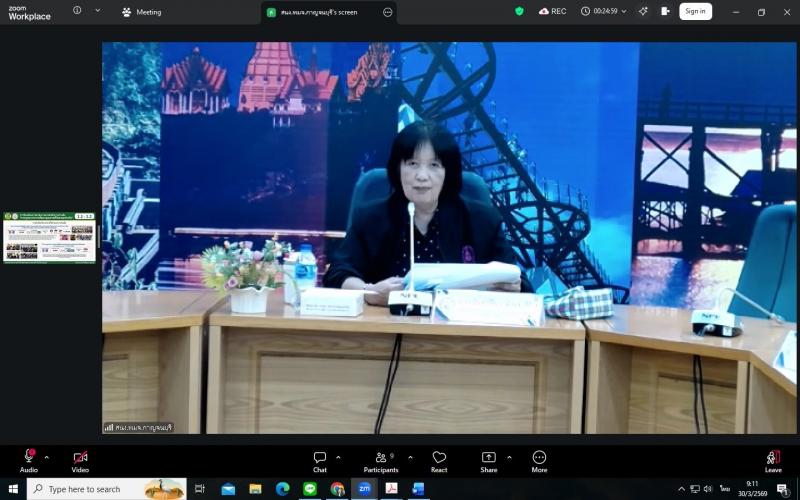
Task: Open the clock showing 9:11
Action: point(753,489)
